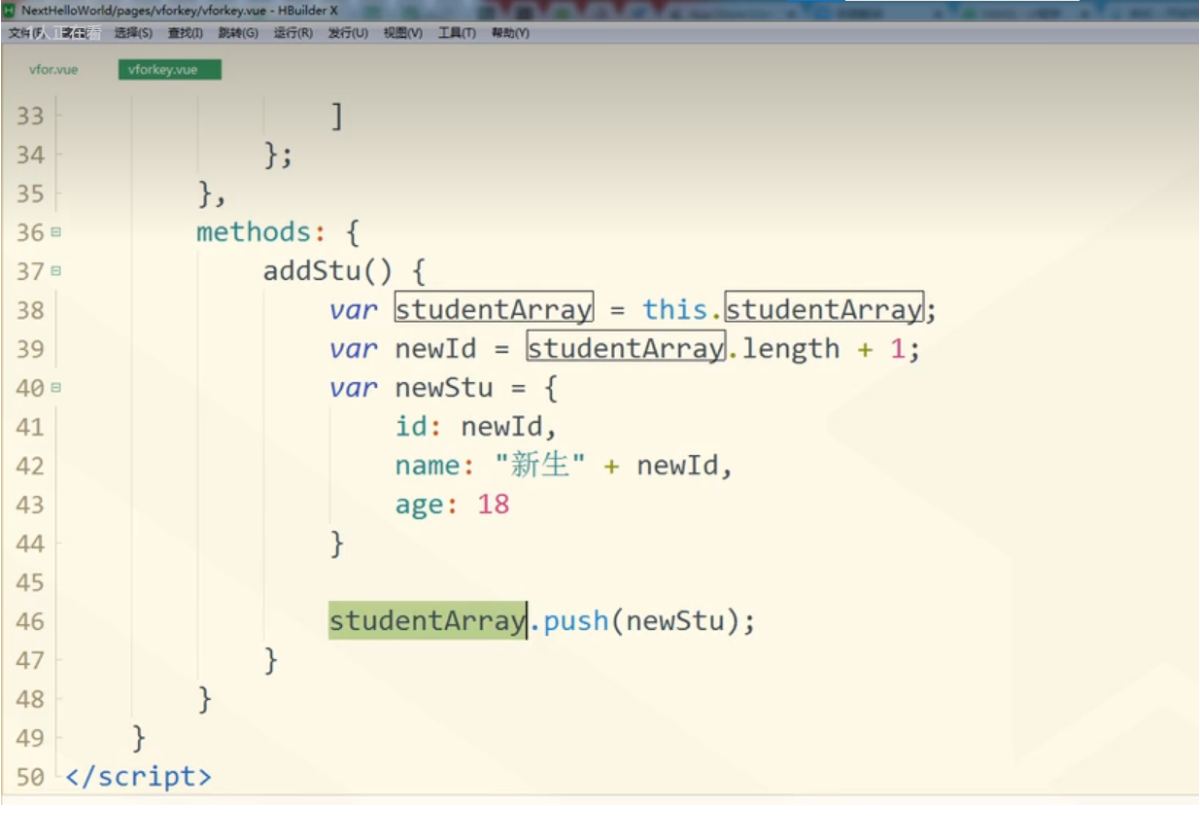Viewport: 1200px width, 827px height.
Task: Click the highlighted studentArray on line 46
Action: click(x=427, y=621)
